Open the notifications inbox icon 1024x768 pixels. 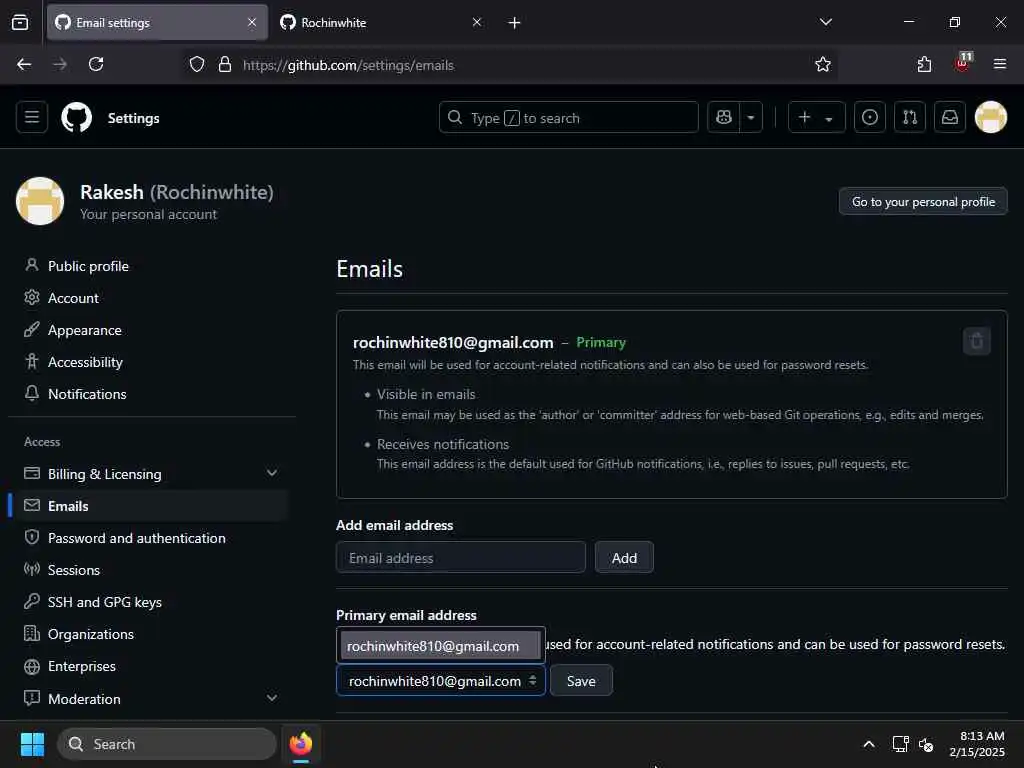point(950,118)
